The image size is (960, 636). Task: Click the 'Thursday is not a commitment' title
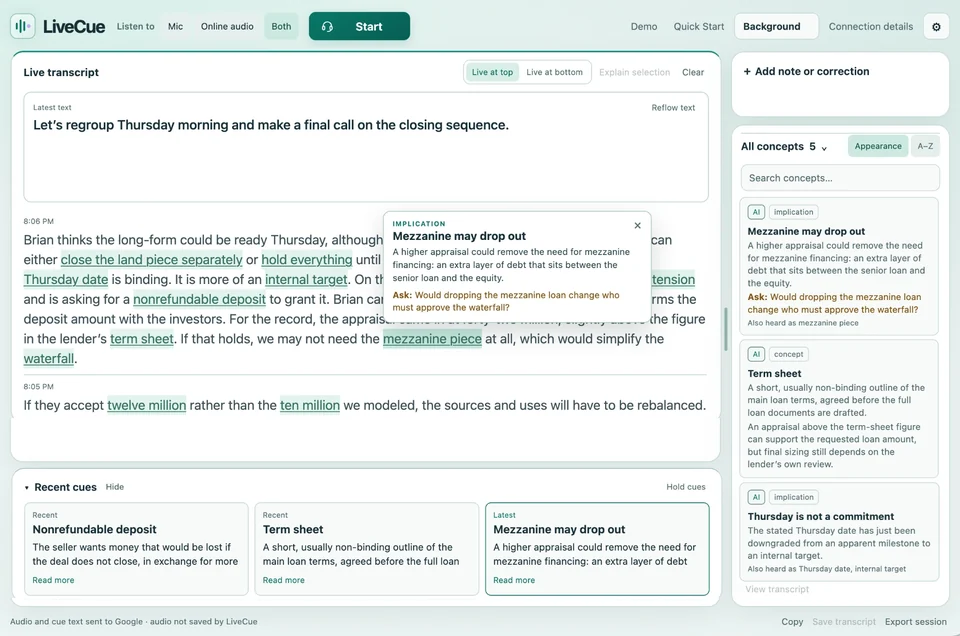[820, 516]
